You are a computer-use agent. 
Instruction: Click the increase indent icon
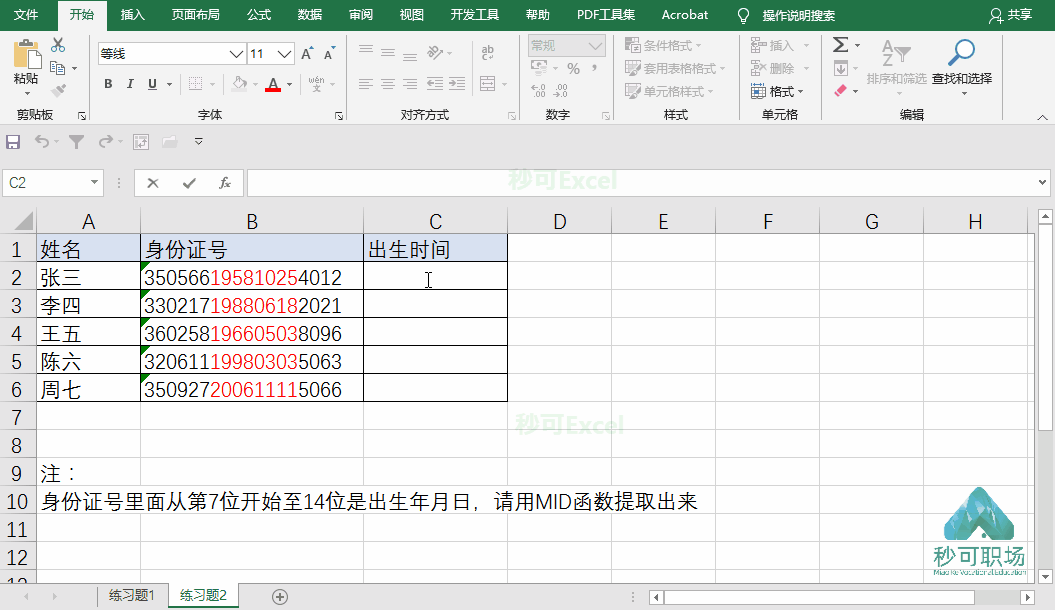point(457,84)
